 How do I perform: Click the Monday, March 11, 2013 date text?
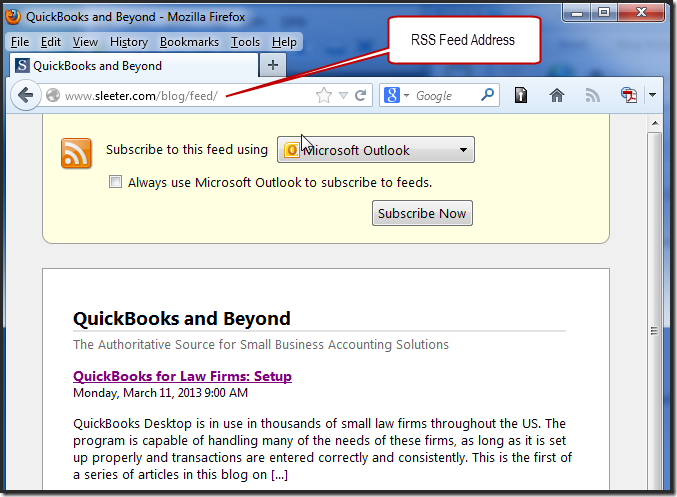tap(161, 393)
